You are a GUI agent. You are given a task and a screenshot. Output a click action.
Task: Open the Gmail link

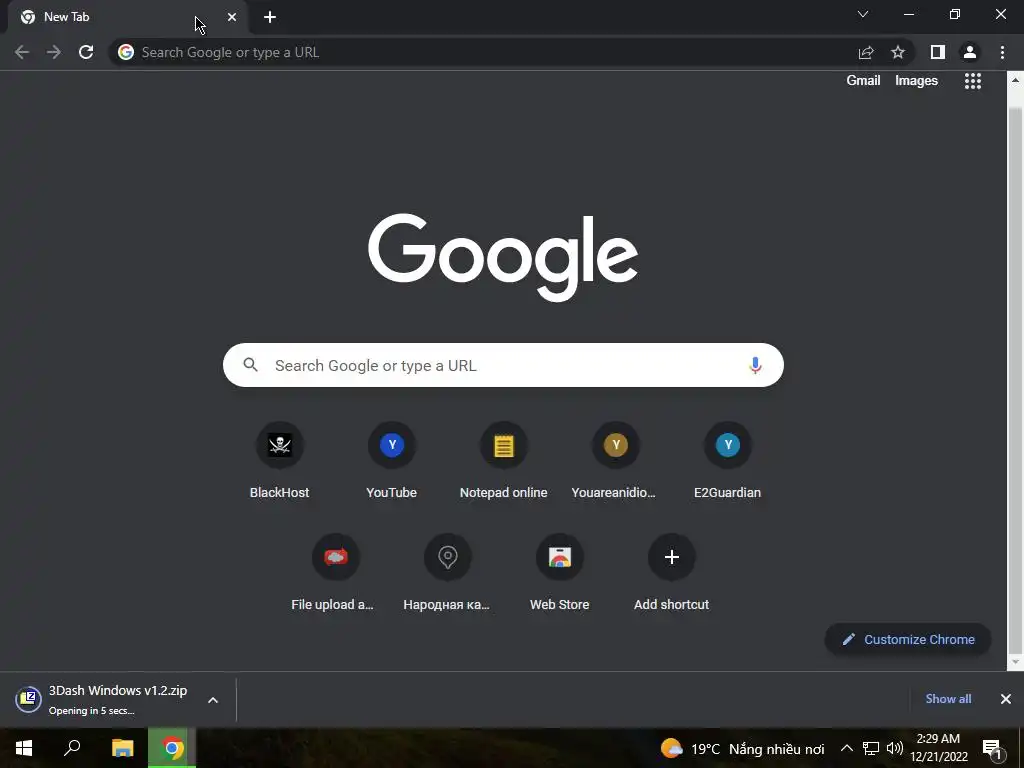[x=863, y=80]
